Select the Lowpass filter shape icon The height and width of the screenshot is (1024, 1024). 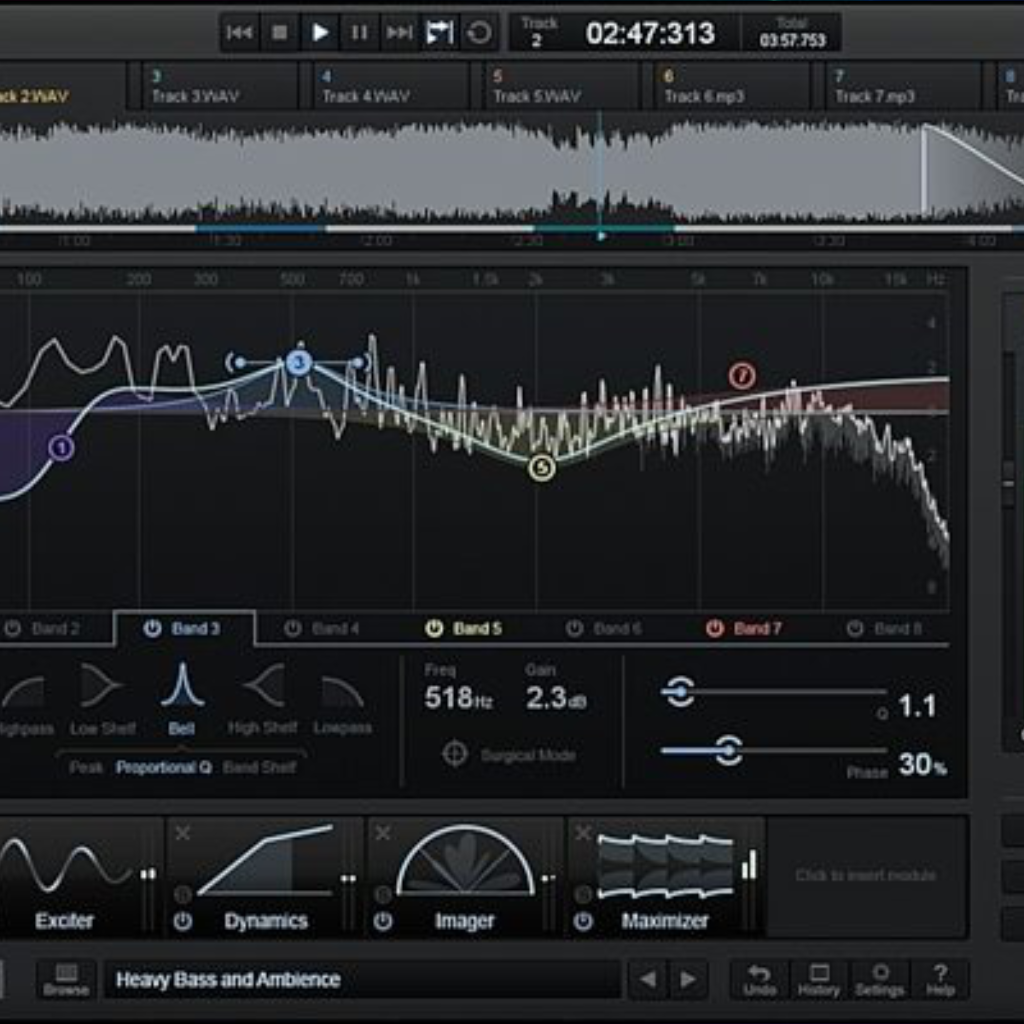tap(342, 691)
